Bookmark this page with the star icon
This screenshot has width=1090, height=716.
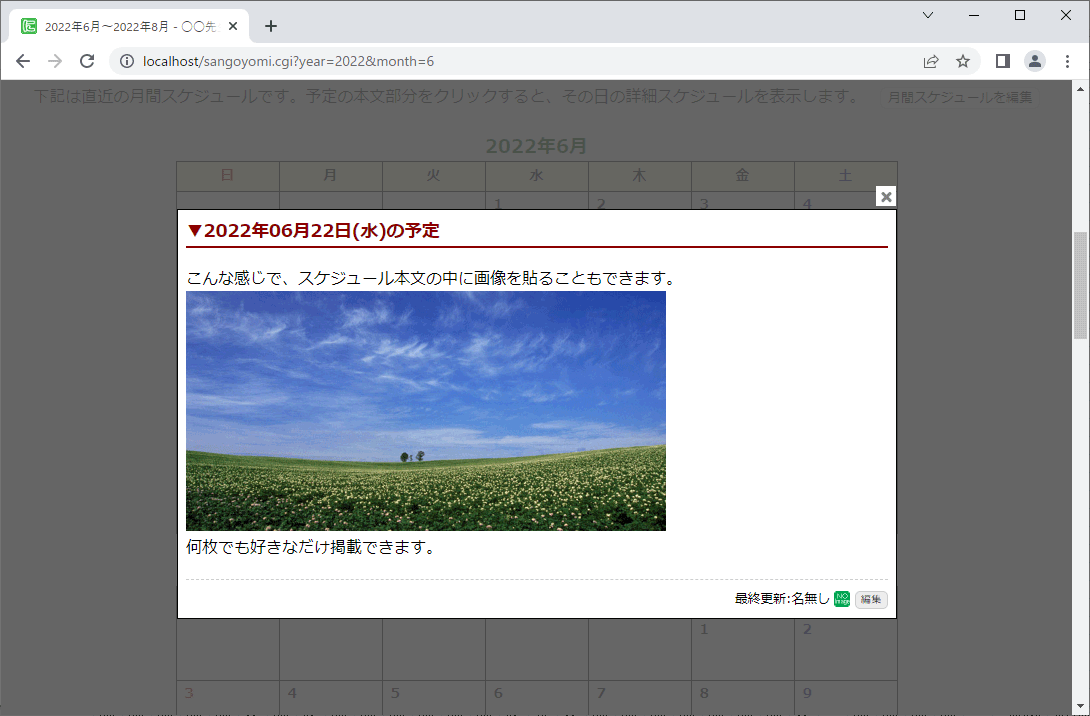pyautogui.click(x=963, y=61)
